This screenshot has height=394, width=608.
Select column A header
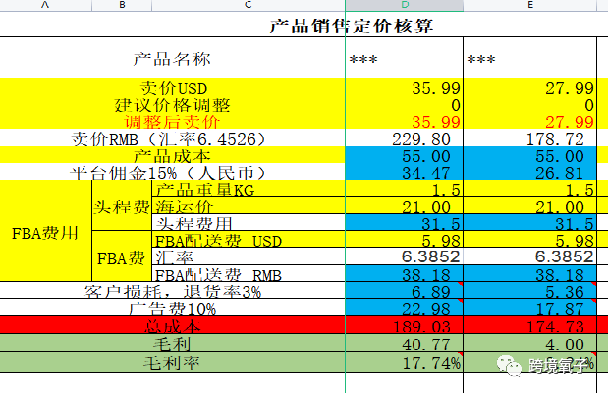coord(45,5)
